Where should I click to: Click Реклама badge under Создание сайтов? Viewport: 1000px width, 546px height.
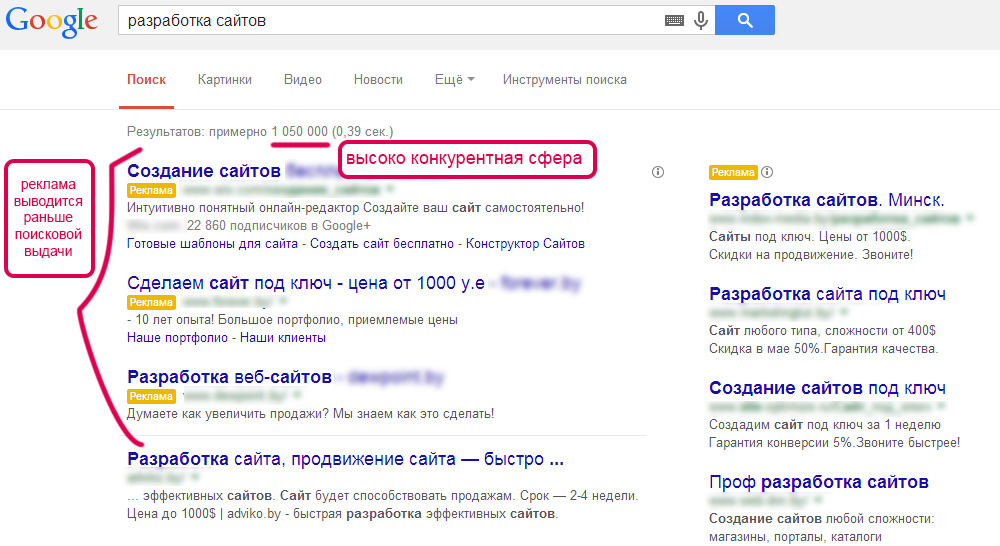[x=151, y=190]
